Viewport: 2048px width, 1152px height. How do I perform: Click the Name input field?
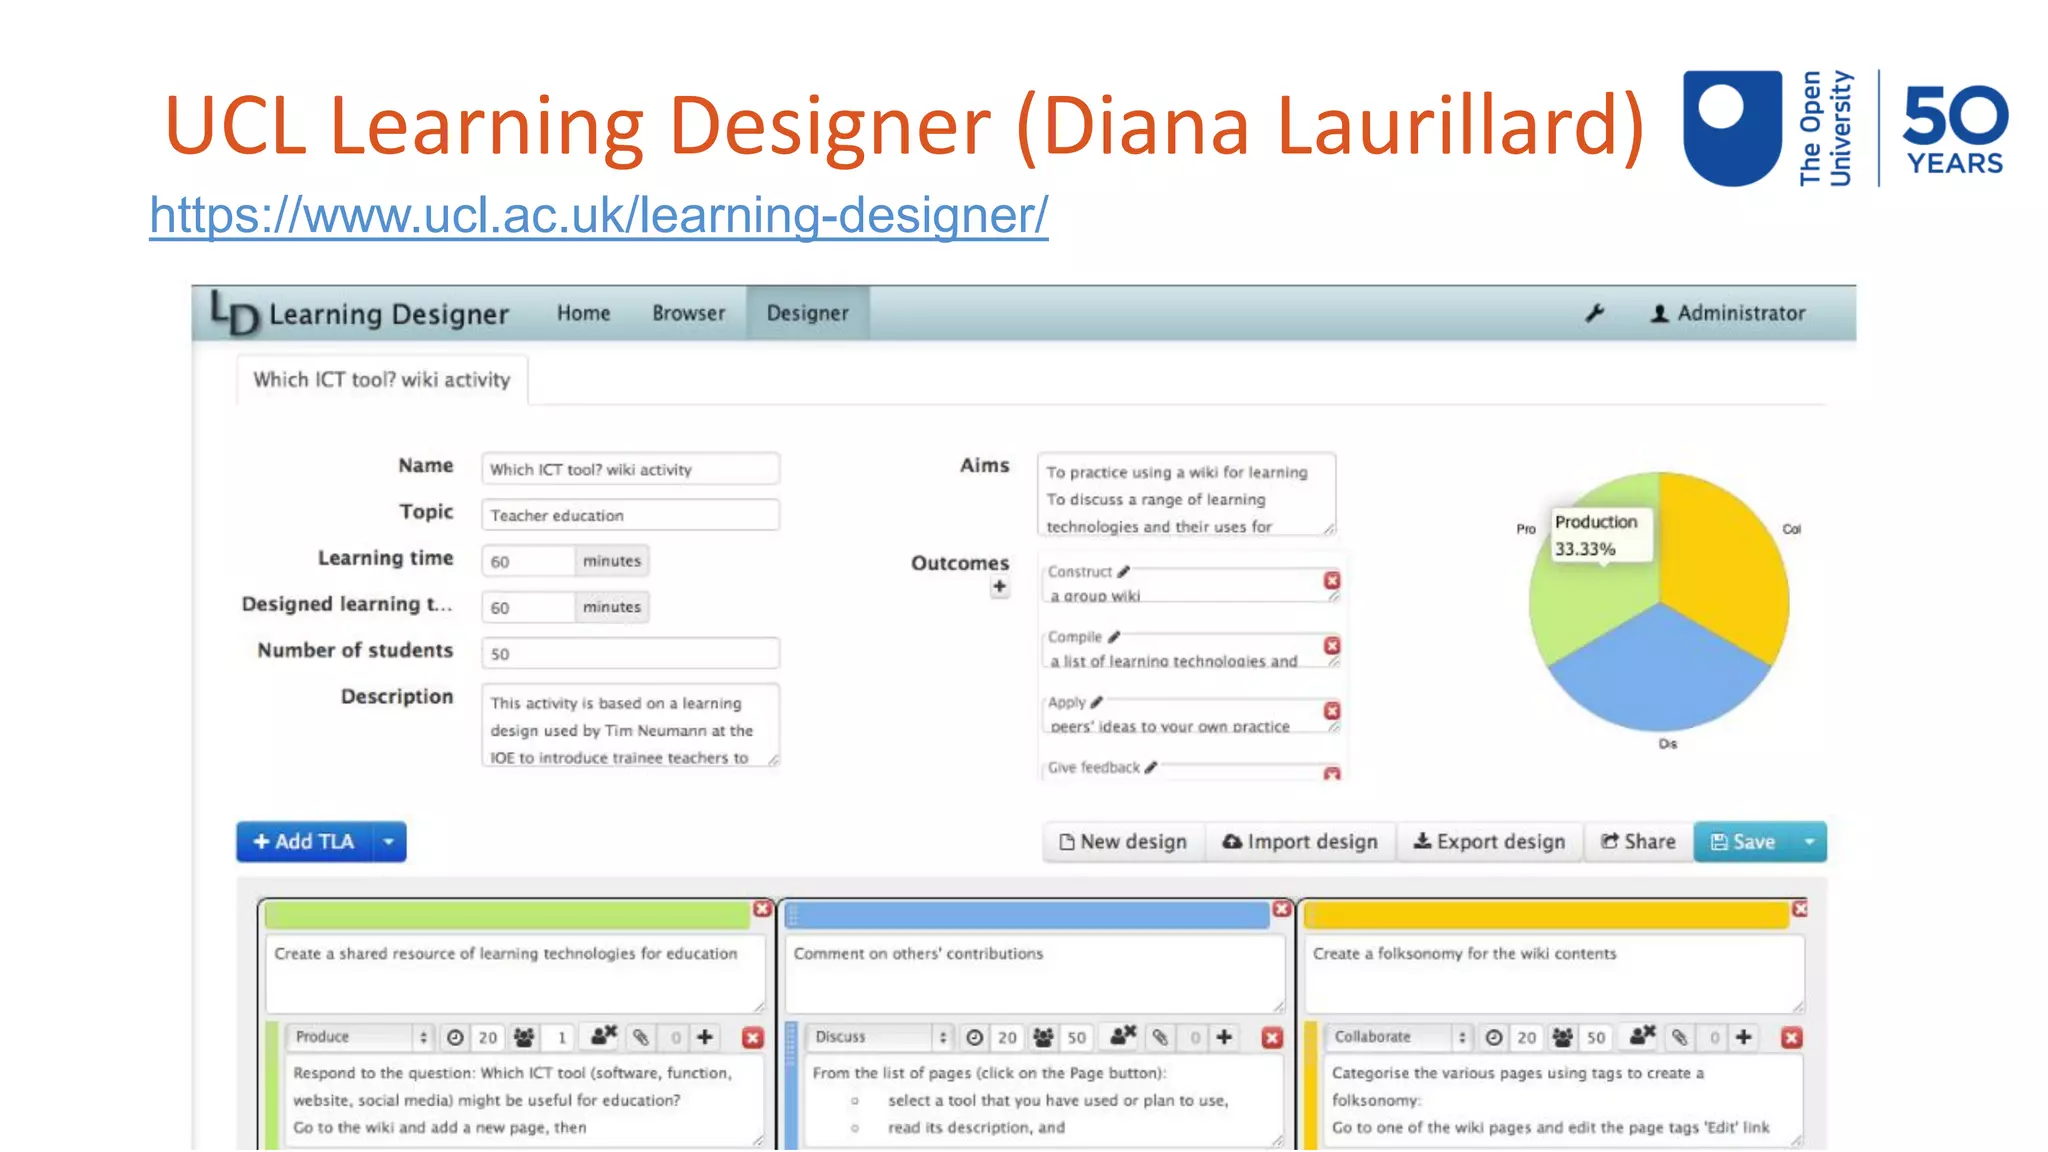click(x=630, y=469)
